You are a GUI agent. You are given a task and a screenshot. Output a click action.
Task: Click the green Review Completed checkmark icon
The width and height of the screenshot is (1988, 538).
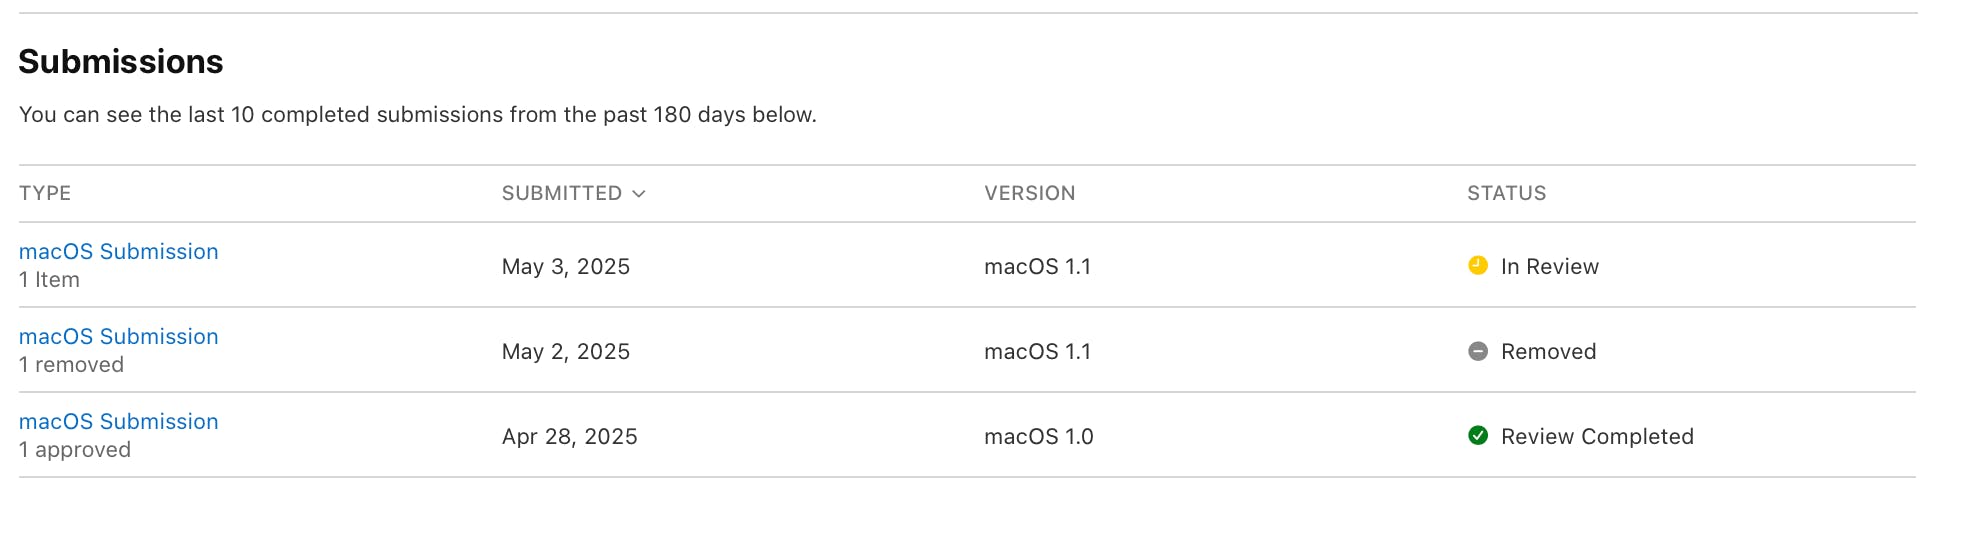tap(1477, 435)
